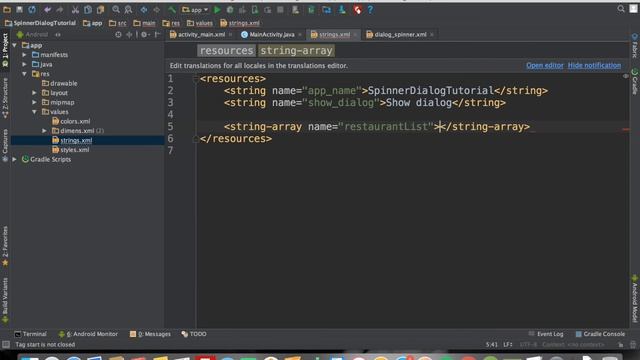
Task: Click the red Fabric toolbar icon
Action: 358,9
